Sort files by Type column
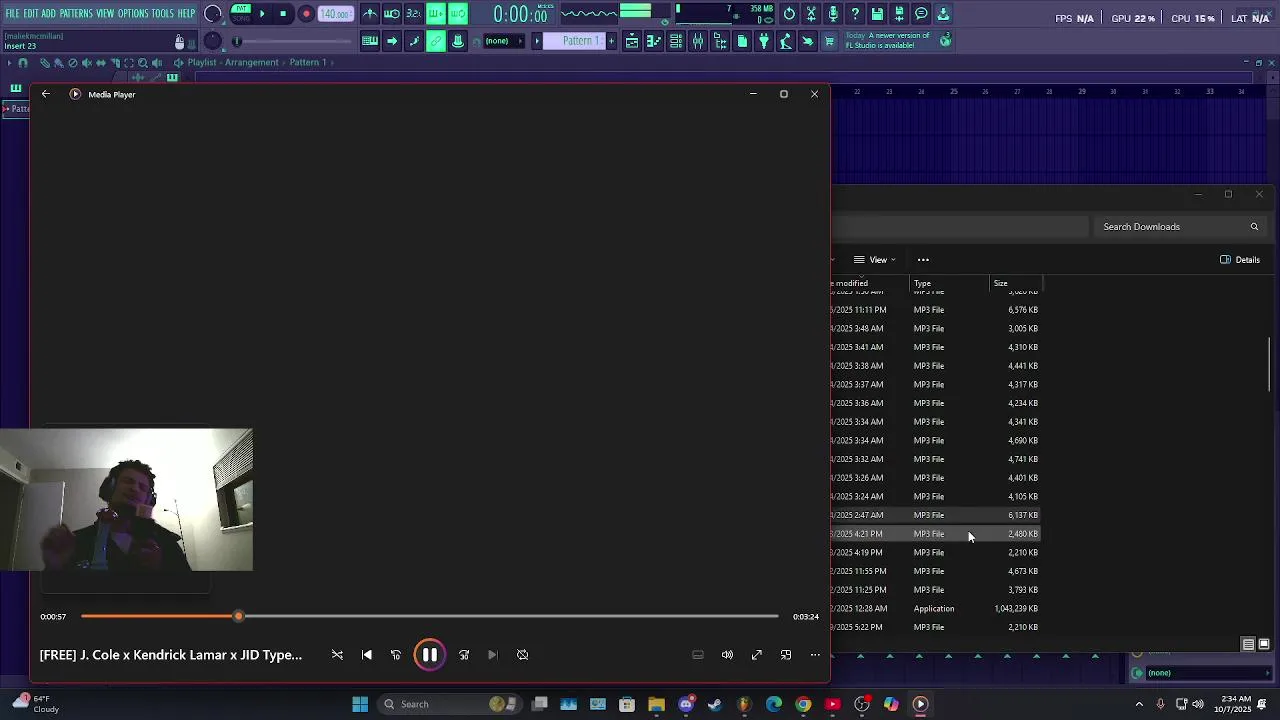 pyautogui.click(x=948, y=283)
